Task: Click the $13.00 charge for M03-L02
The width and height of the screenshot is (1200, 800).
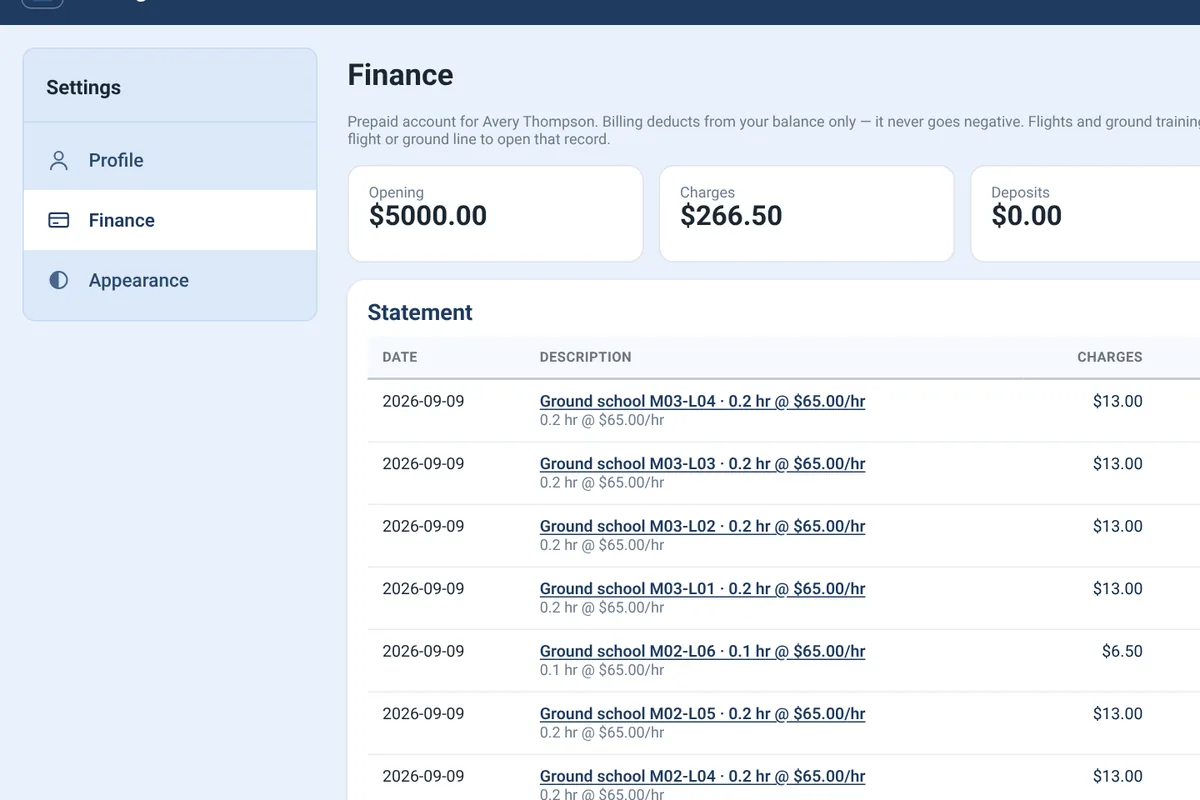Action: pyautogui.click(x=1117, y=526)
